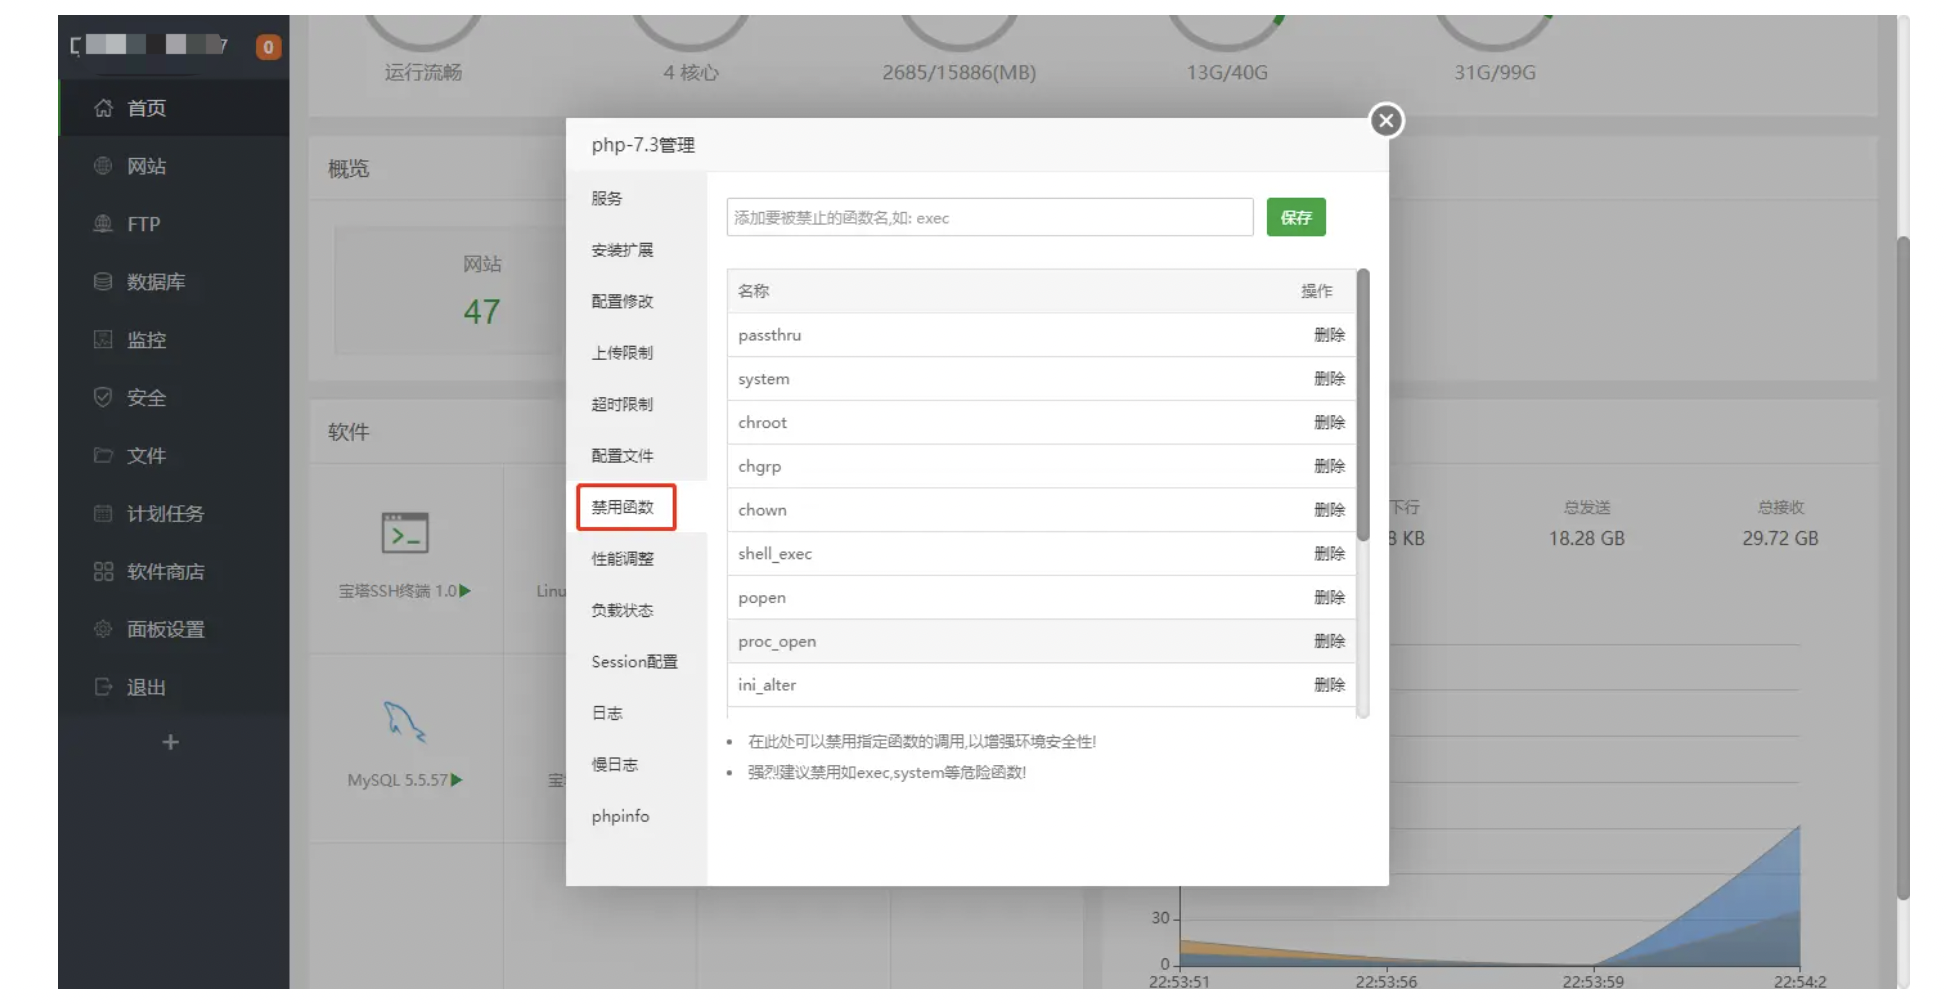Image resolution: width=1946 pixels, height=1004 pixels.
Task: Click the 13G/40G disk usage label
Action: [1227, 72]
